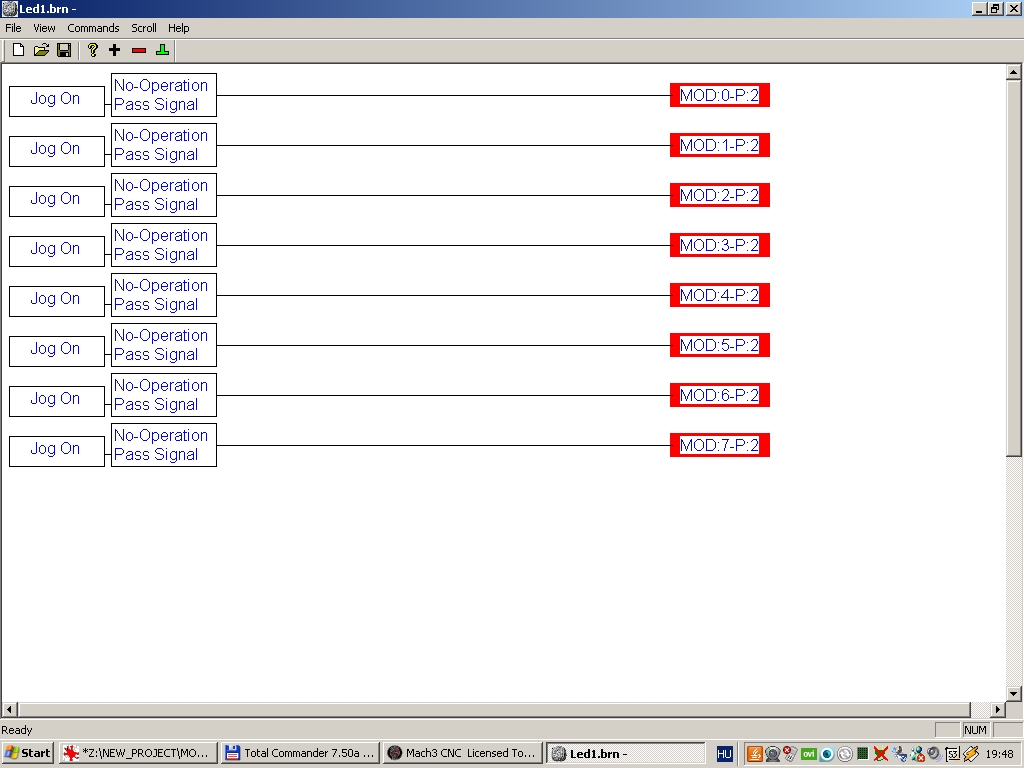This screenshot has width=1024, height=768.
Task: Select No-Operation Pass Signal on MOD:7-P:2 rung
Action: (164, 445)
